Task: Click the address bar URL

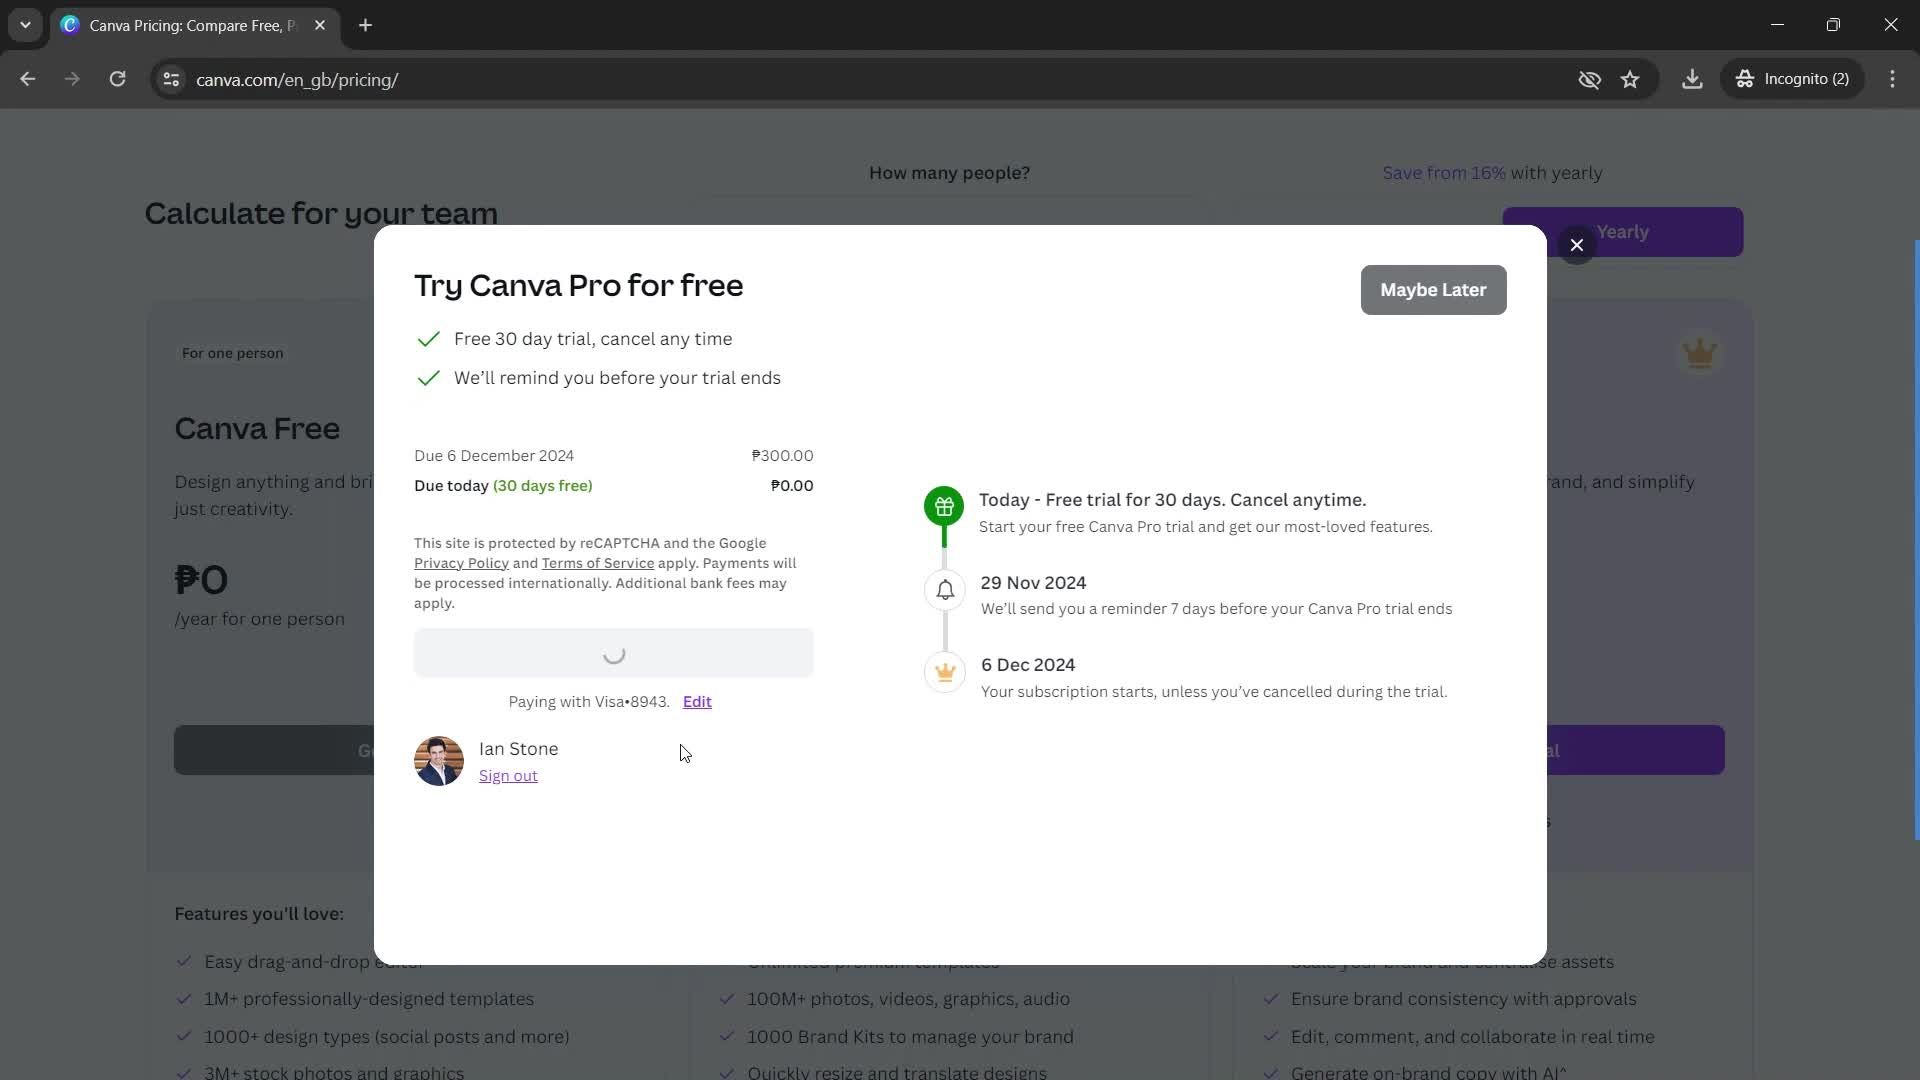Action: pyautogui.click(x=297, y=80)
